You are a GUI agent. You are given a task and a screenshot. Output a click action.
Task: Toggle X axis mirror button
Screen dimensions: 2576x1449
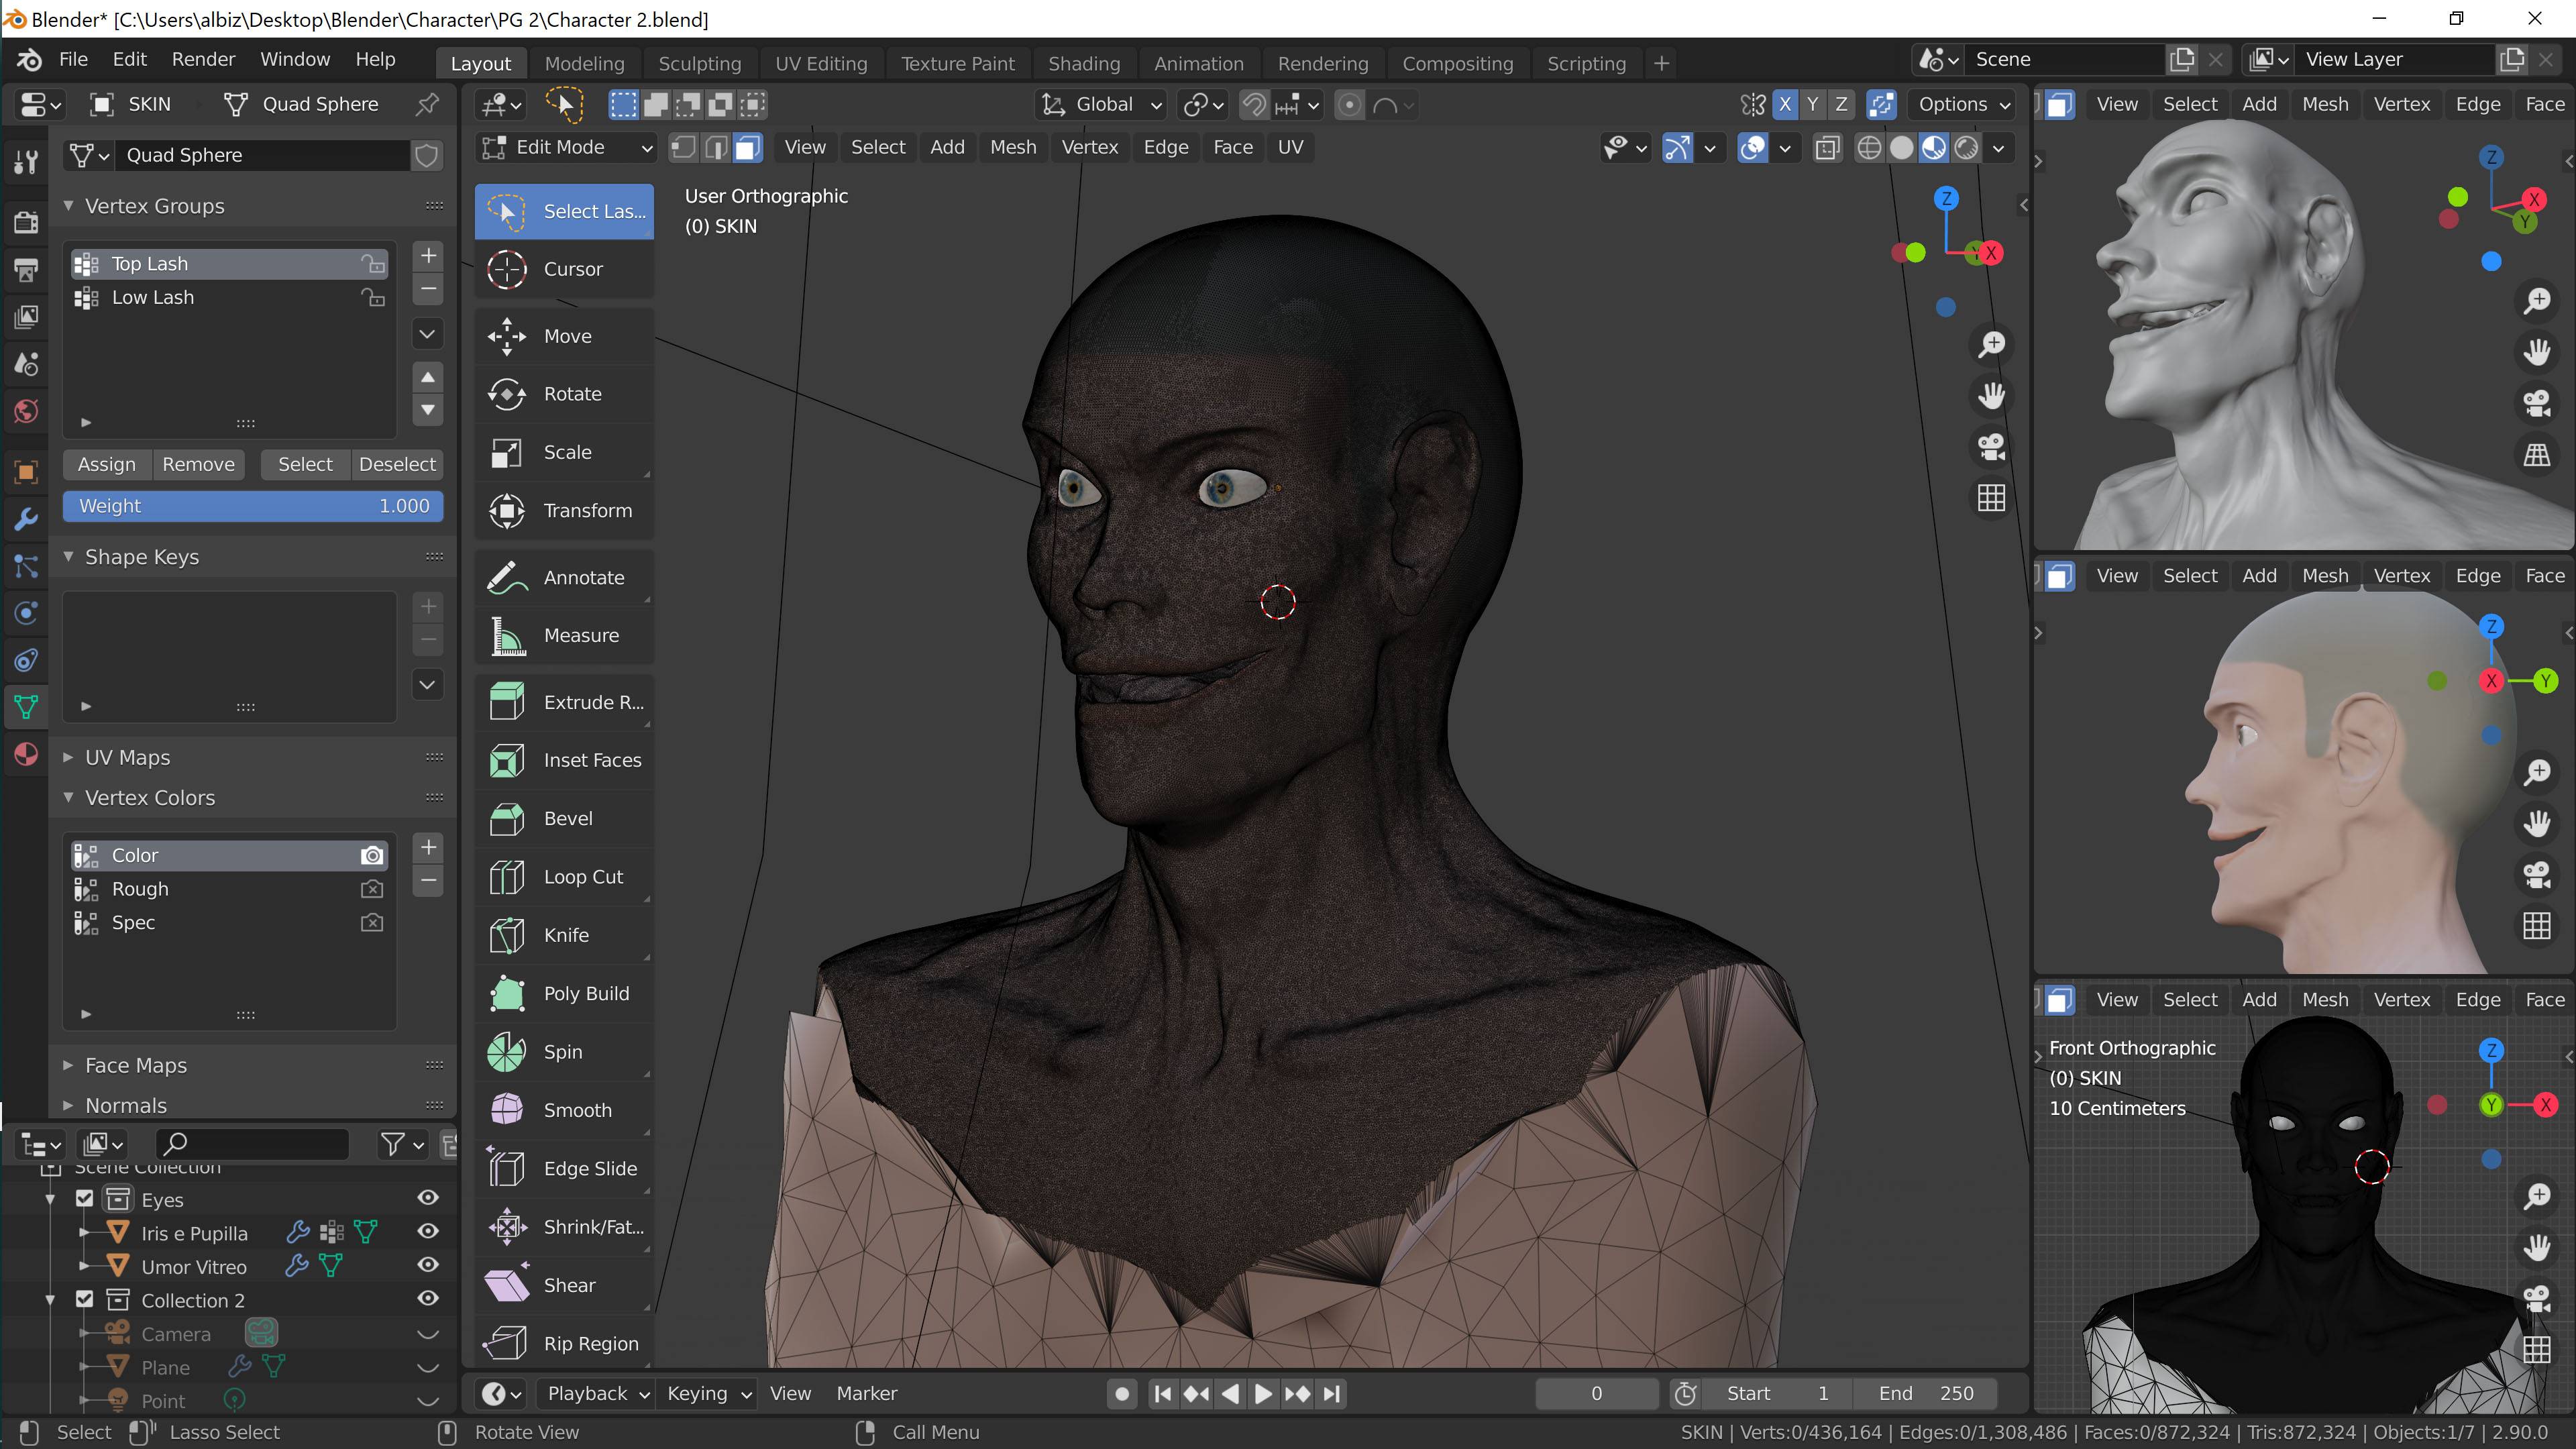tap(1784, 104)
